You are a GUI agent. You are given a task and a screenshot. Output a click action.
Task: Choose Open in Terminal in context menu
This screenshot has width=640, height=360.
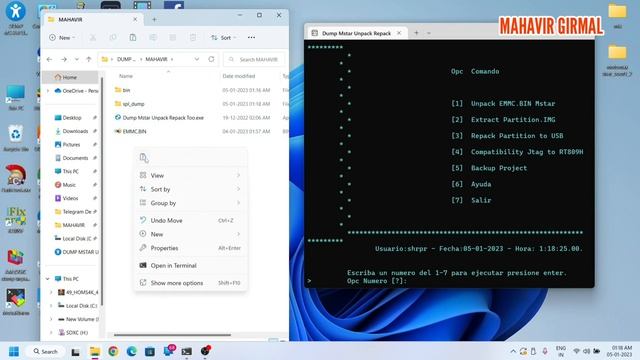tap(190, 266)
